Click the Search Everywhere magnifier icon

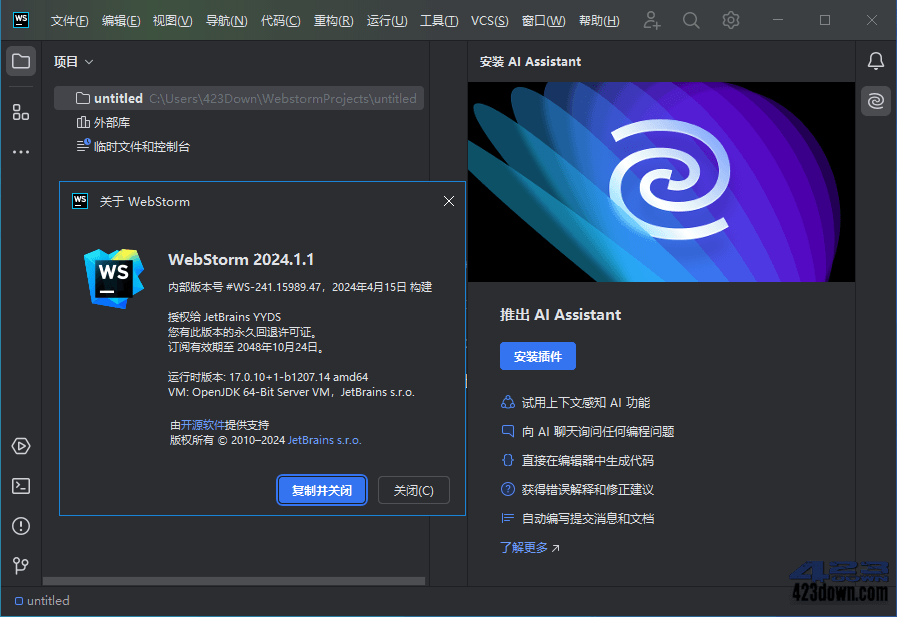click(x=691, y=19)
